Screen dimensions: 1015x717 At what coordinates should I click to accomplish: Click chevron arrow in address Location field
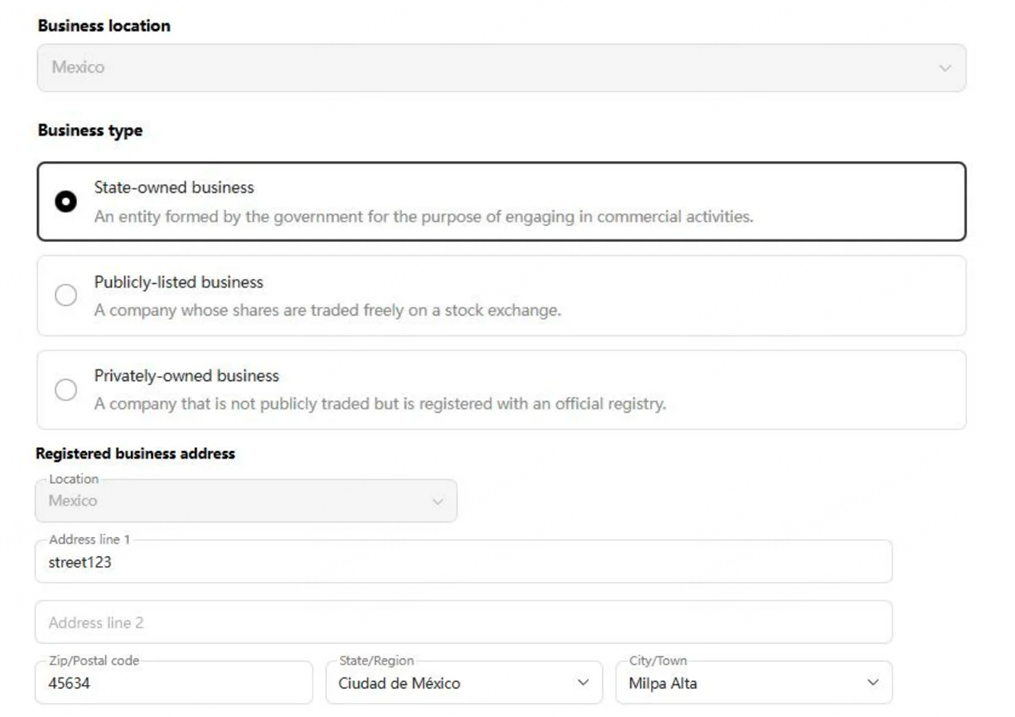tap(438, 502)
